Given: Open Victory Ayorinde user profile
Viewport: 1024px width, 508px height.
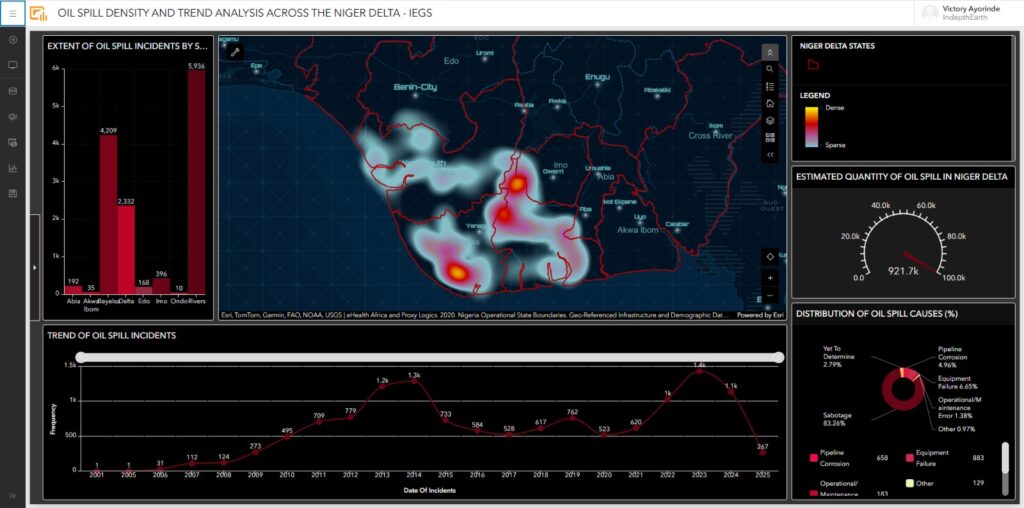Looking at the screenshot, I should point(966,13).
